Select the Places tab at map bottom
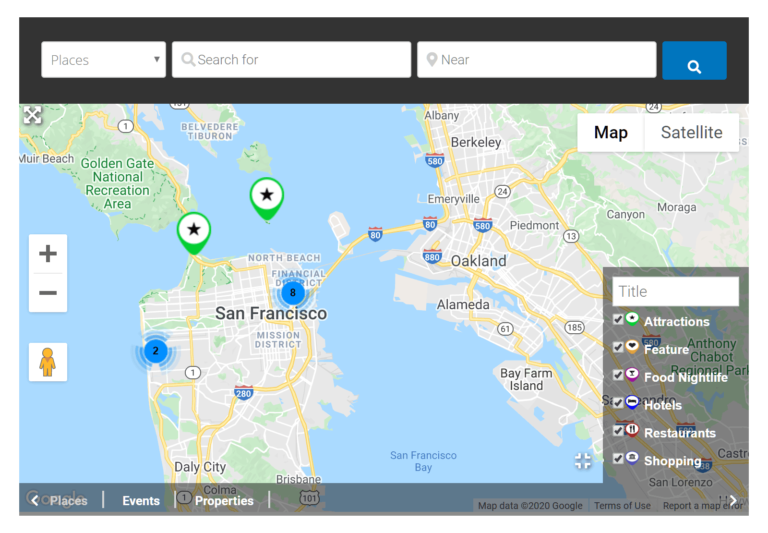This screenshot has width=768, height=533. [69, 501]
